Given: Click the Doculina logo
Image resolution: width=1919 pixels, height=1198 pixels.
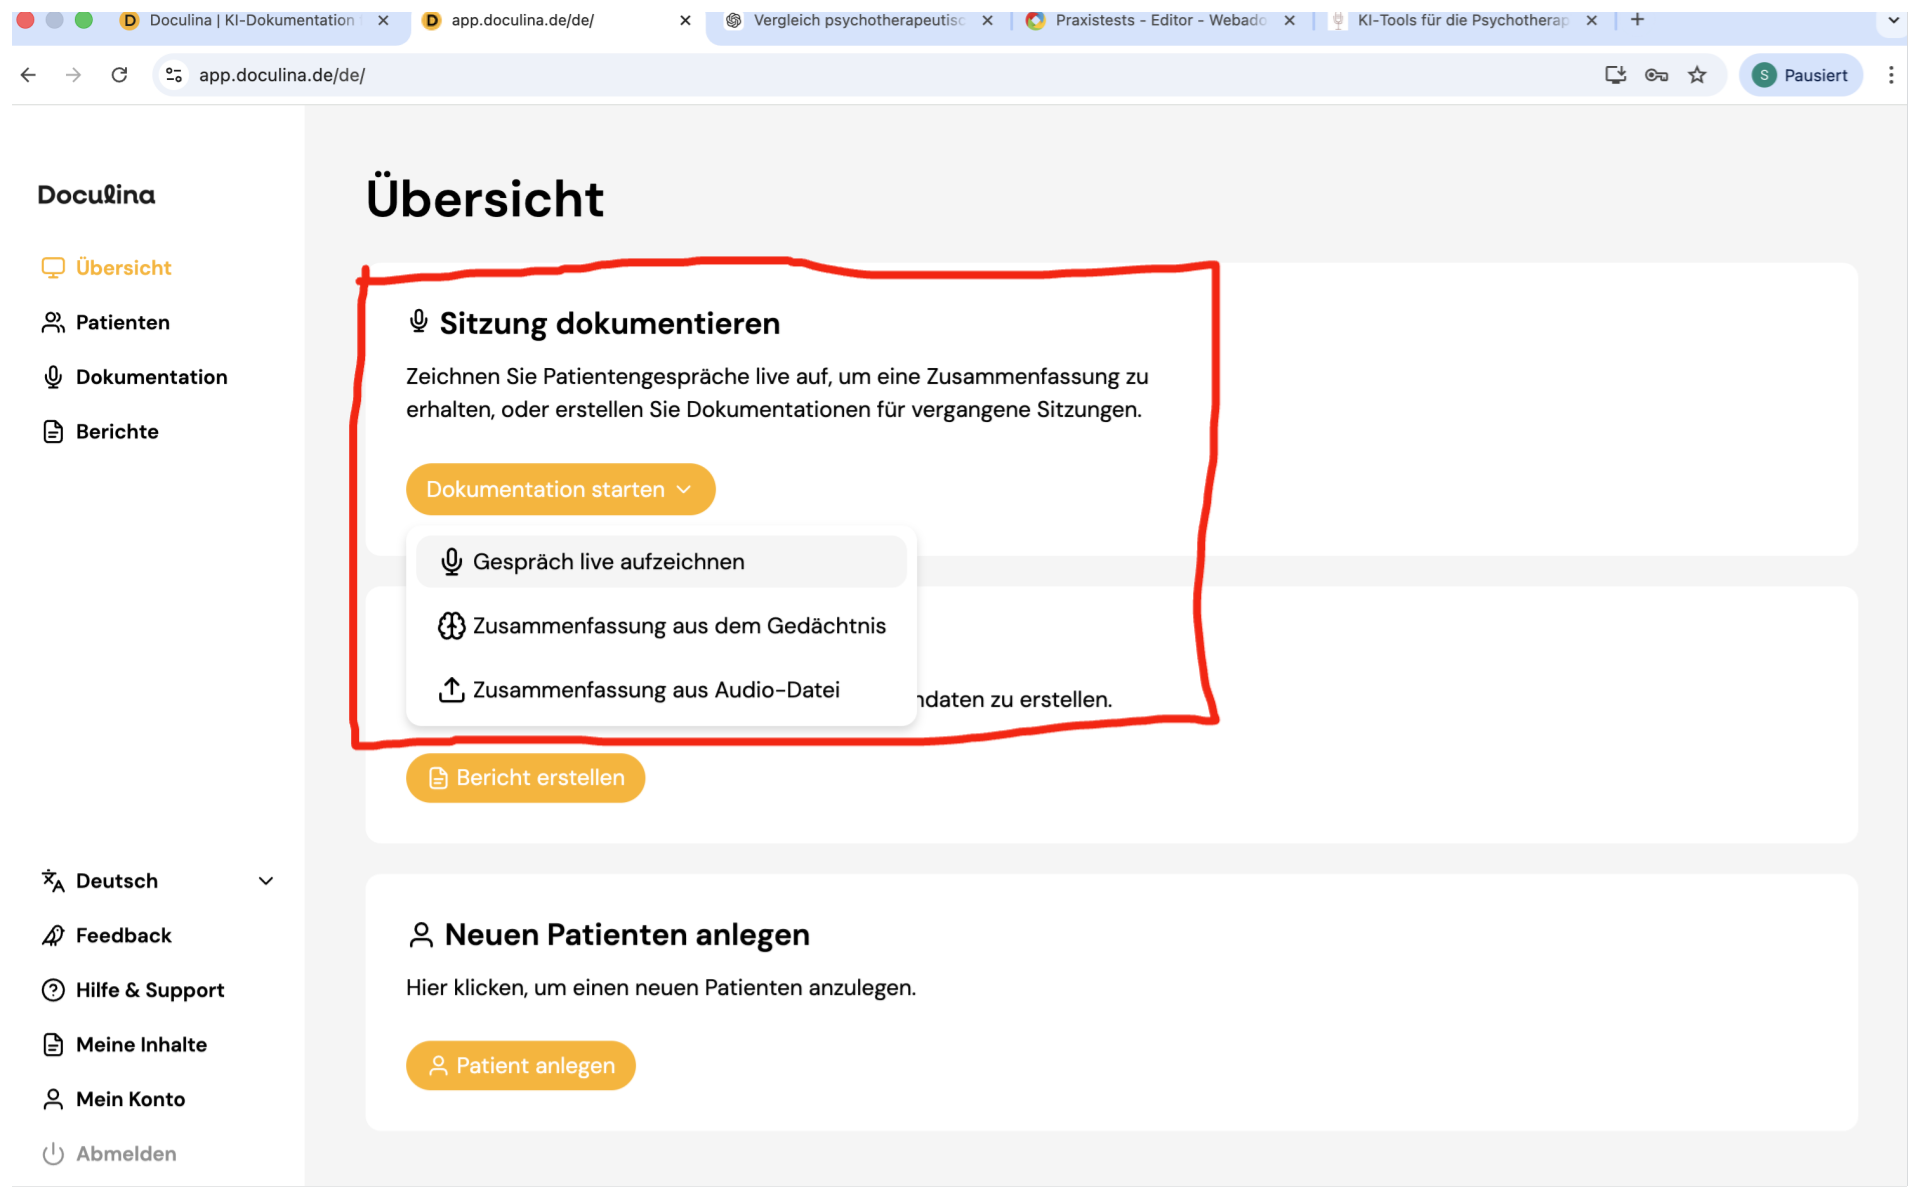Looking at the screenshot, I should point(96,194).
